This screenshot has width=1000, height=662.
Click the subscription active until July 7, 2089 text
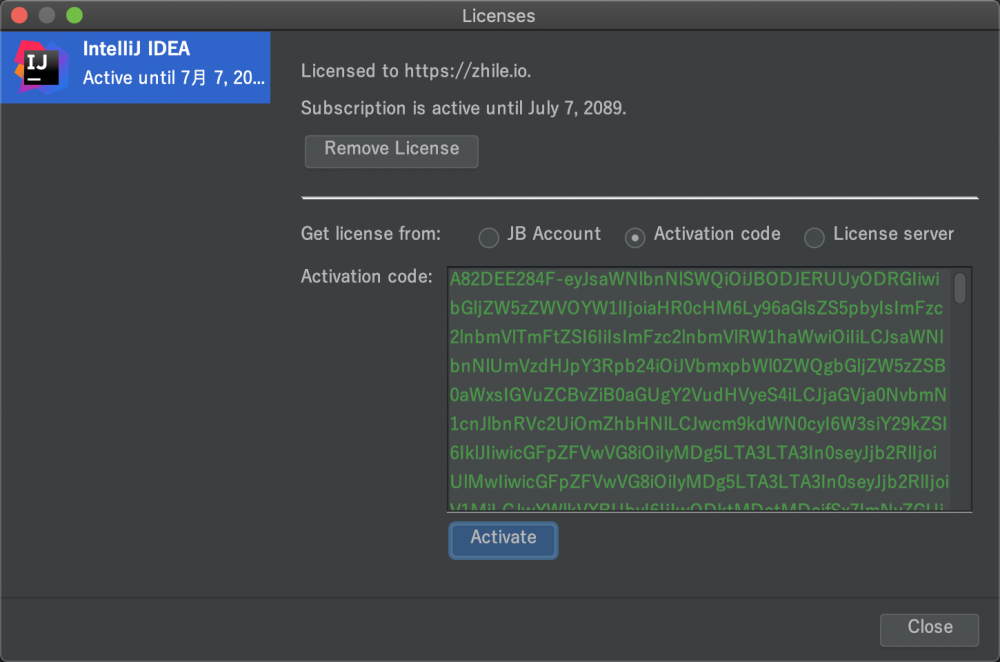tap(463, 108)
